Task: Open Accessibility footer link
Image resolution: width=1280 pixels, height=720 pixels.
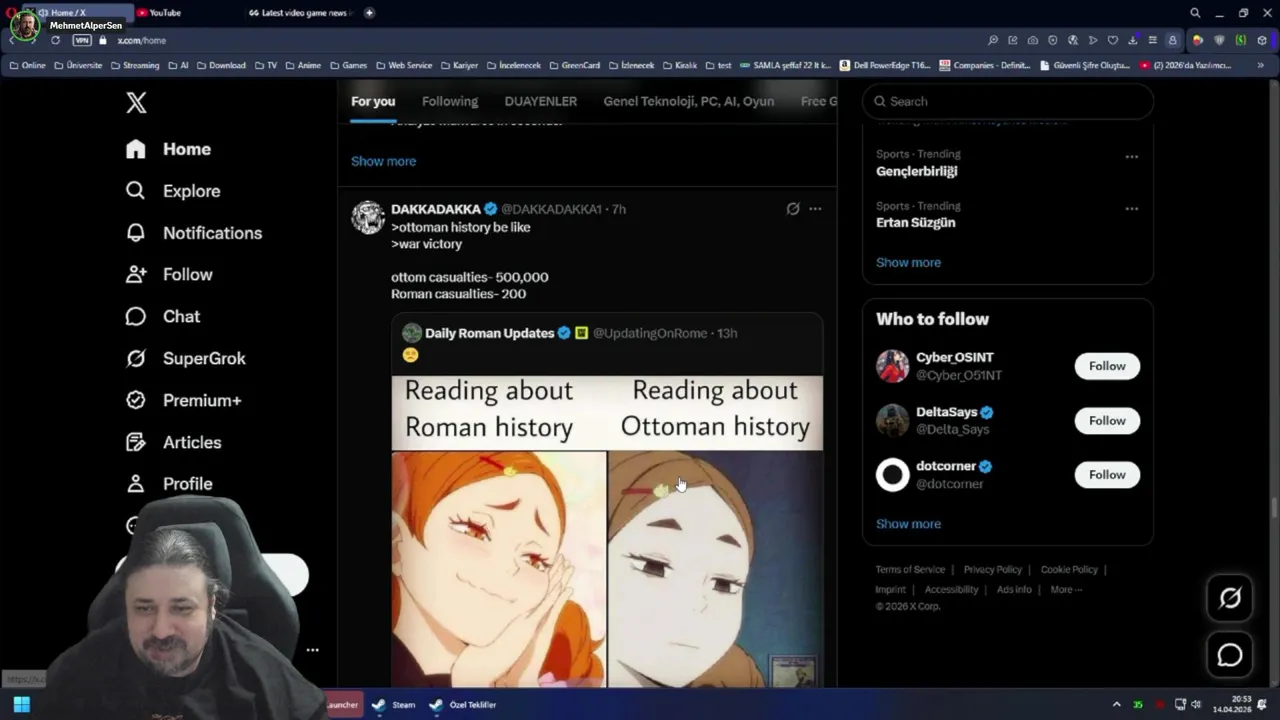Action: coord(951,590)
